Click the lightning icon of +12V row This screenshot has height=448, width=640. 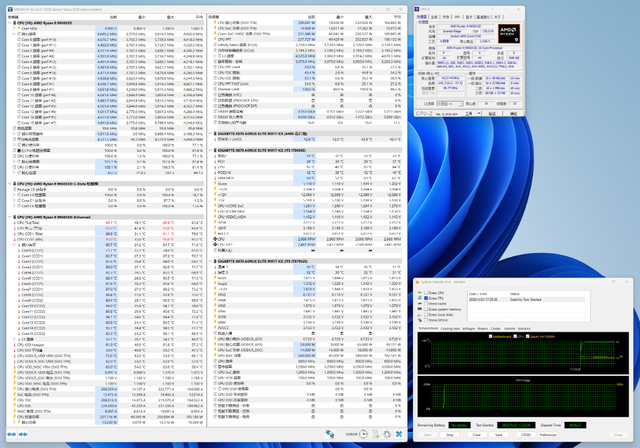coord(215,195)
